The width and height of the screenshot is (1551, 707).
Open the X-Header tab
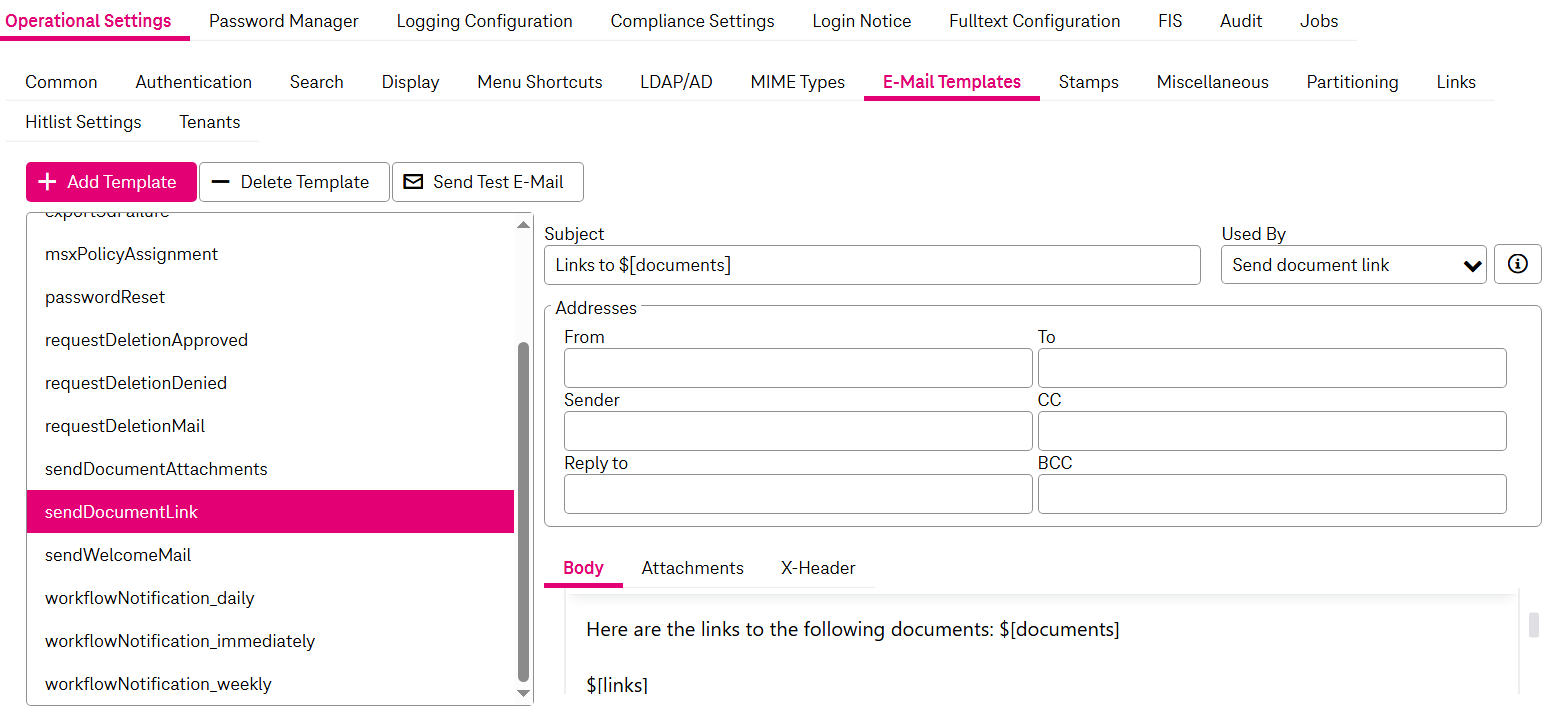pyautogui.click(x=817, y=568)
